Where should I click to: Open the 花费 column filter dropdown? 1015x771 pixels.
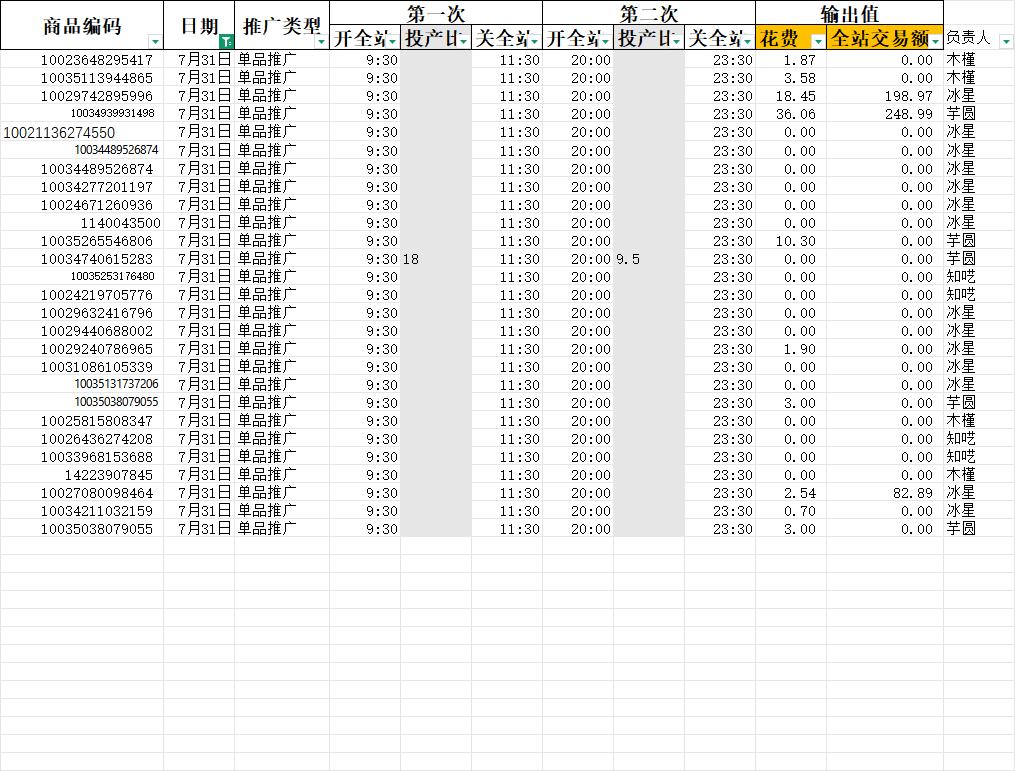[x=818, y=42]
